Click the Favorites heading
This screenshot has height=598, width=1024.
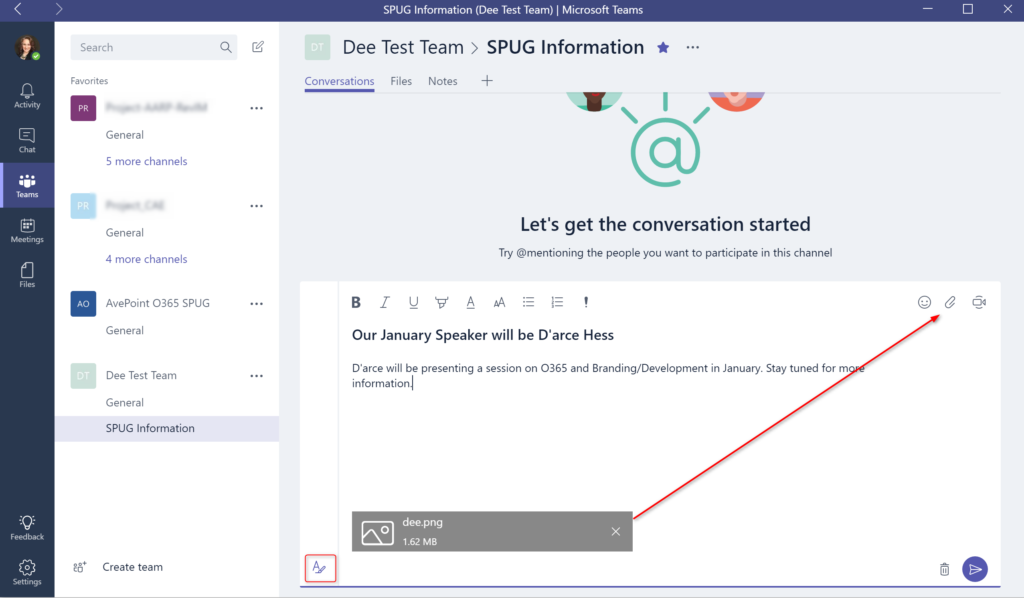89,81
